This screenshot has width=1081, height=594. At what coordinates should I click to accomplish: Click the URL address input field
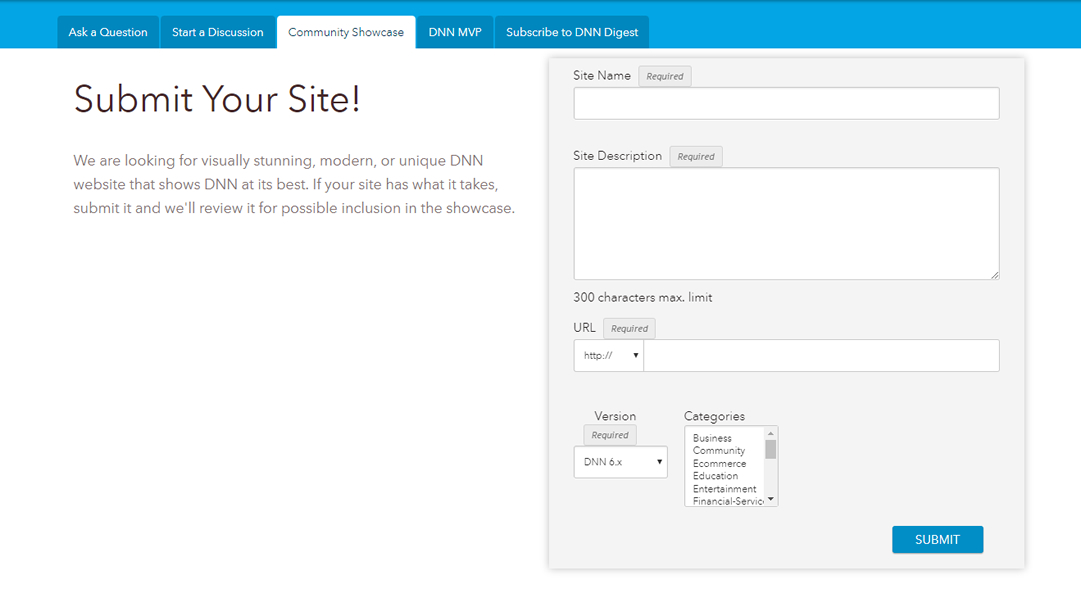click(x=820, y=356)
